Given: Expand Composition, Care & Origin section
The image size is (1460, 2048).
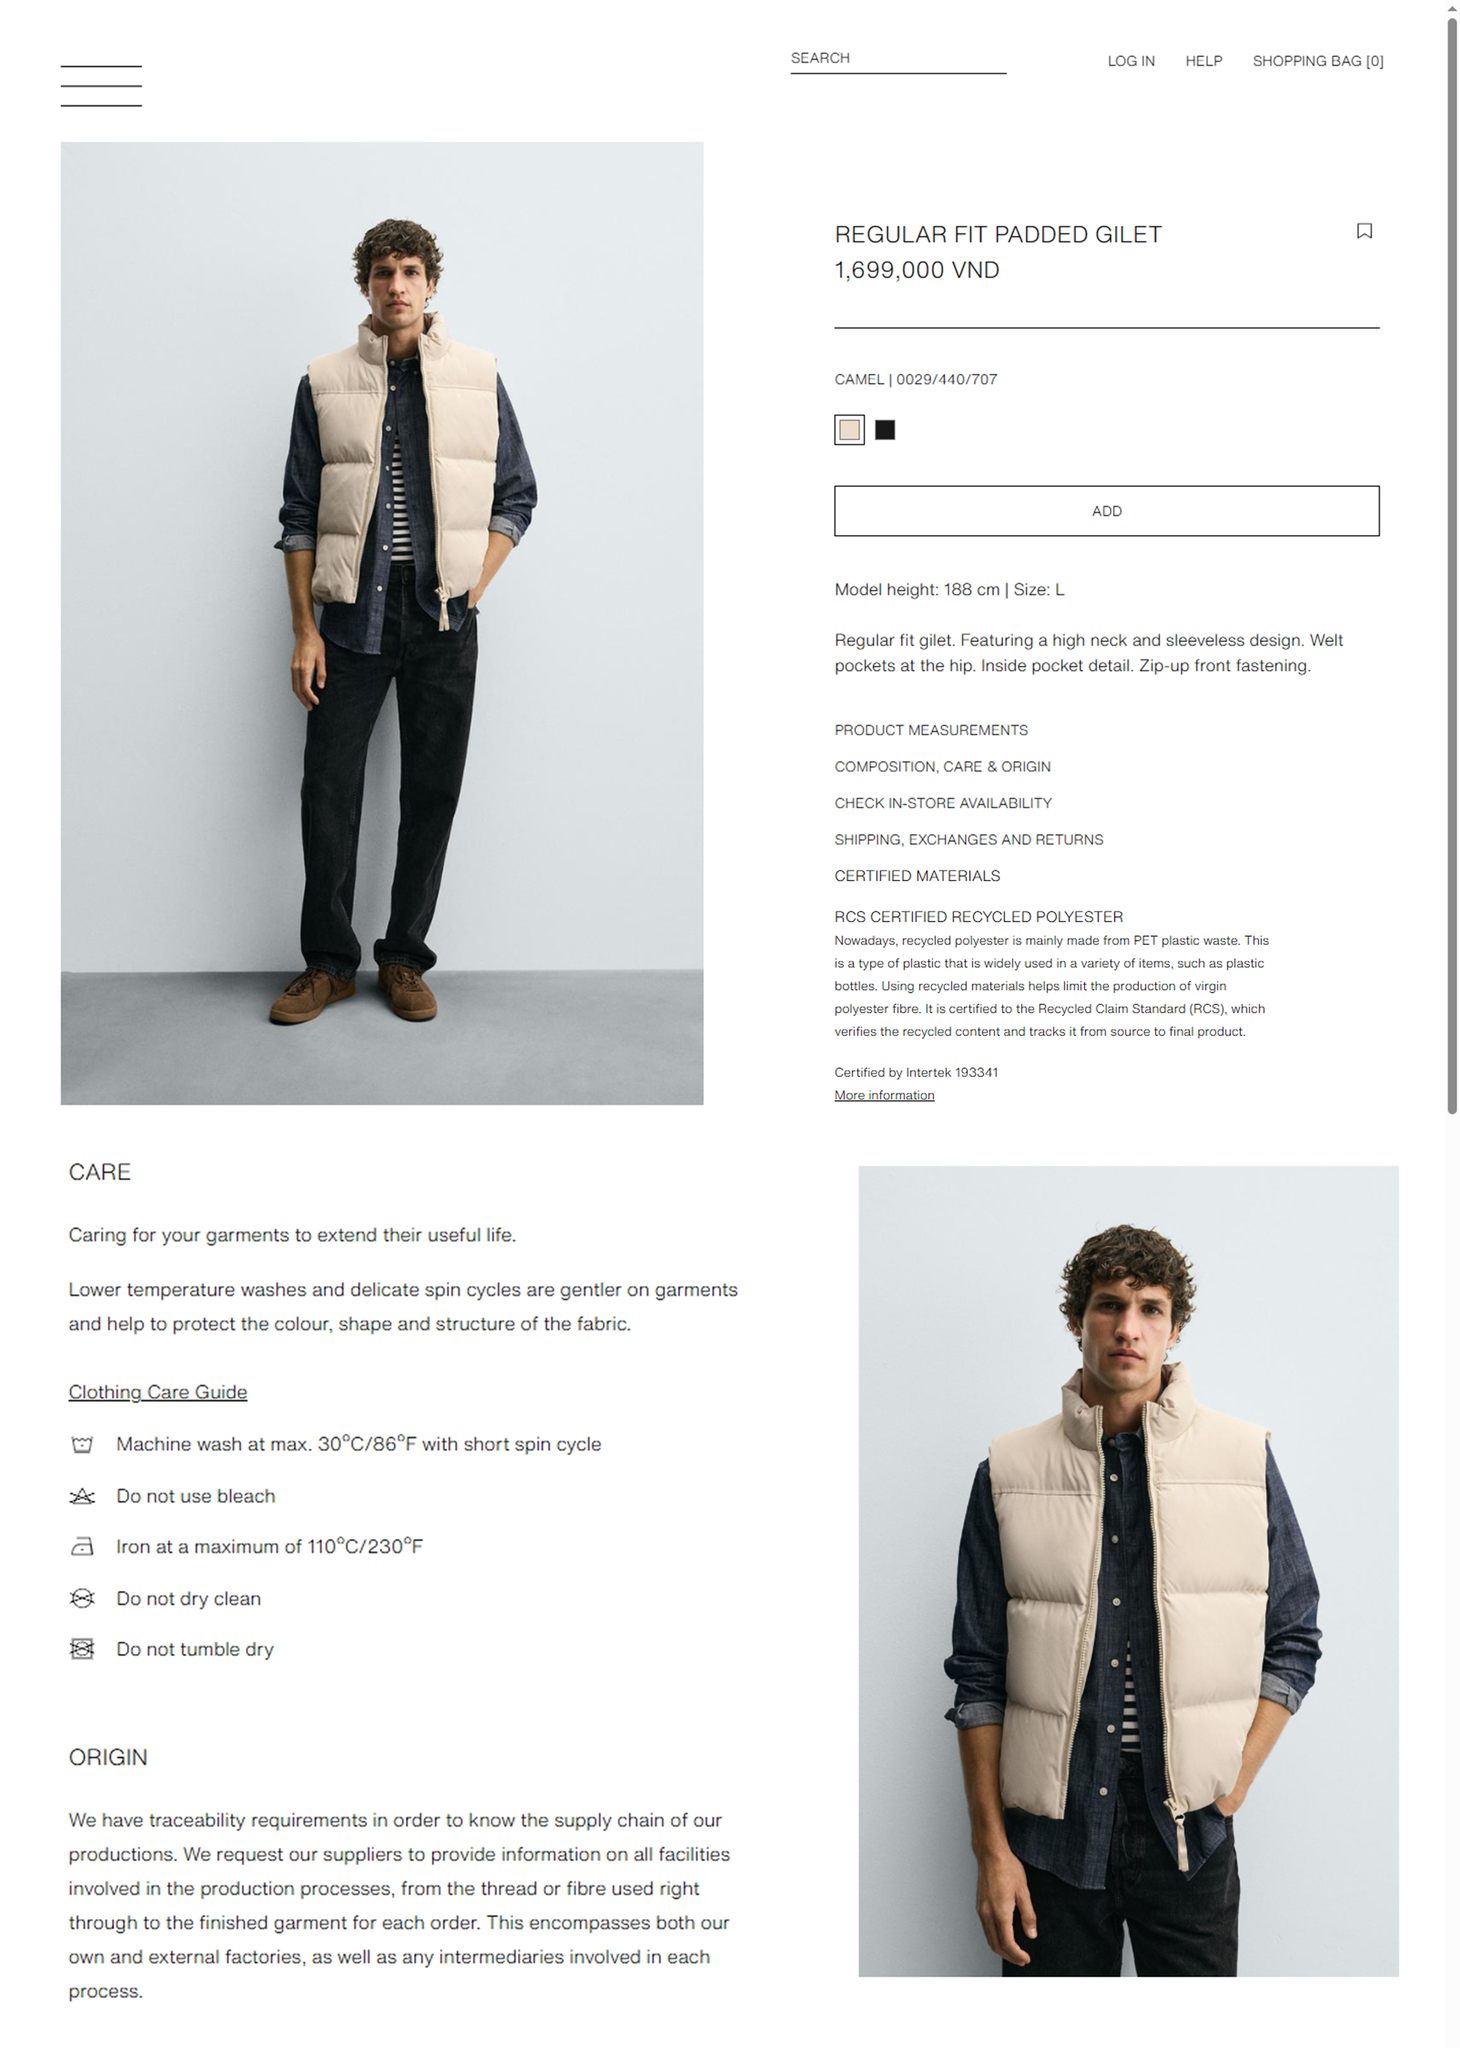Looking at the screenshot, I should (942, 766).
